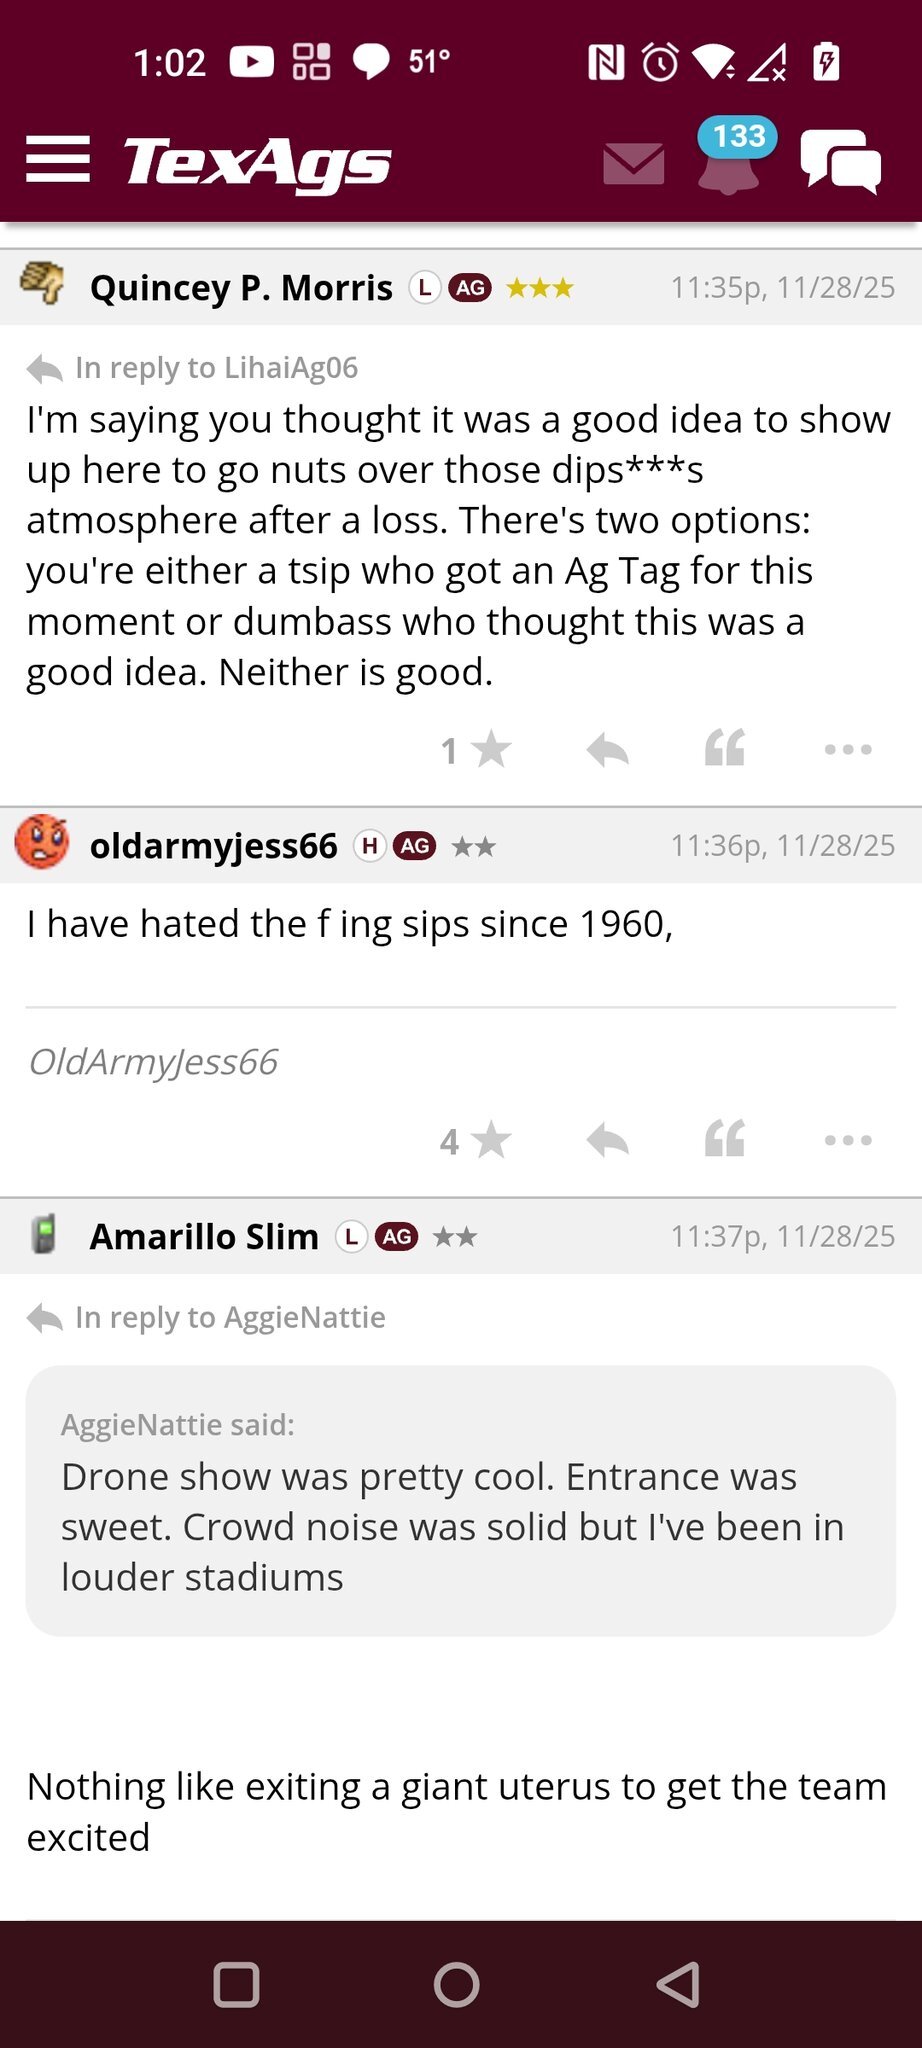Tap the TexAgs logo
The width and height of the screenshot is (922, 2048).
coord(257,162)
